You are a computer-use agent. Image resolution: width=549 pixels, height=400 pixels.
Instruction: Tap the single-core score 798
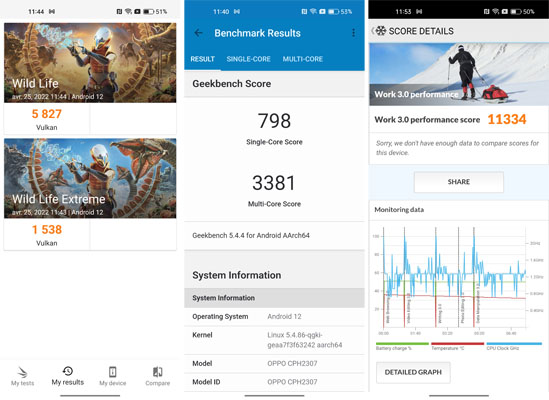tap(274, 121)
